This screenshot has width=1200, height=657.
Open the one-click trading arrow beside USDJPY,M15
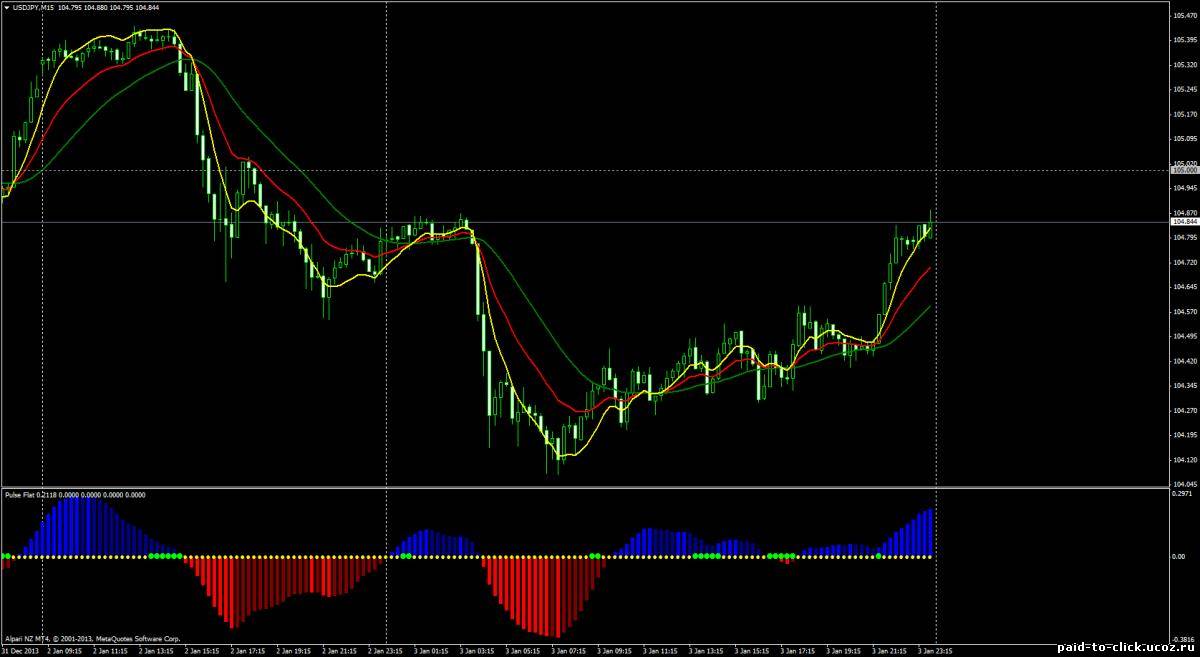pyautogui.click(x=6, y=8)
